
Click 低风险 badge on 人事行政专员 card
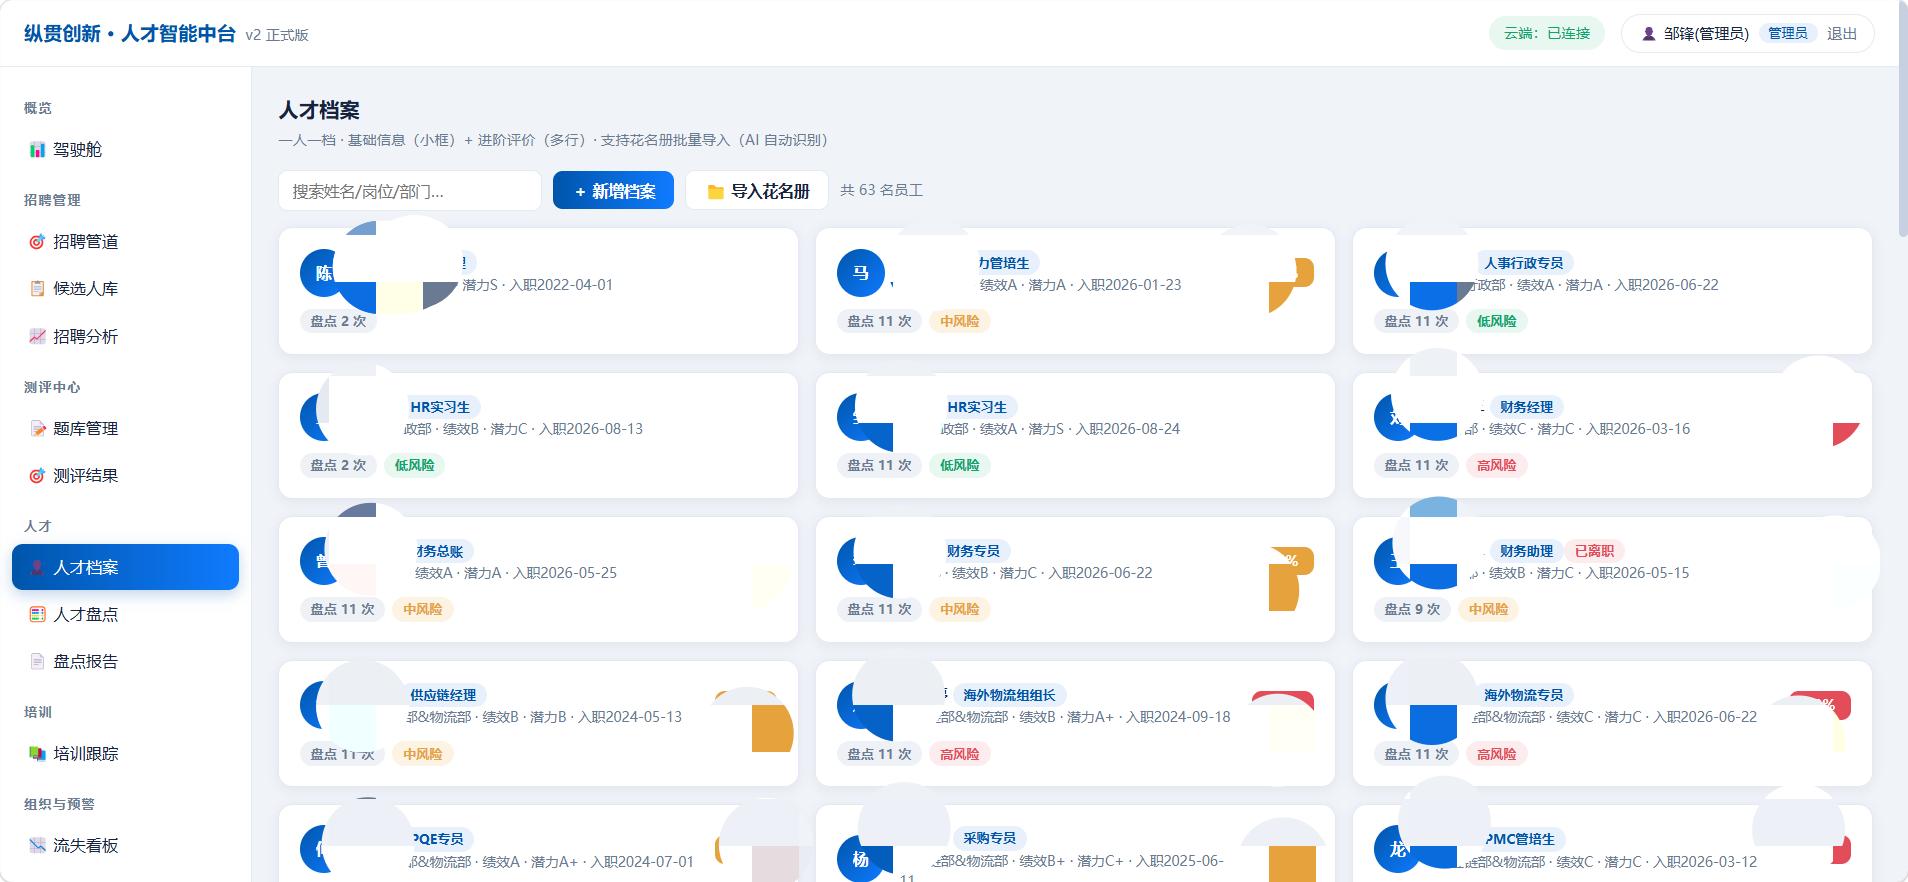pos(1496,321)
